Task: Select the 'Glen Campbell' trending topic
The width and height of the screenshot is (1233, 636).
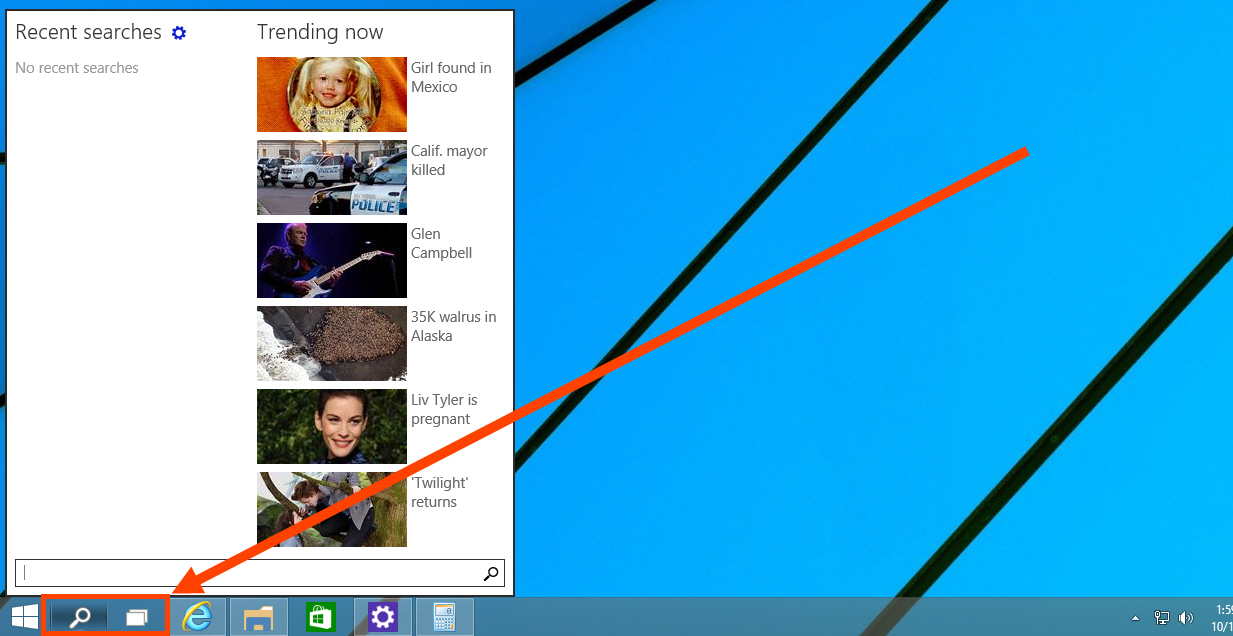Action: 331,260
